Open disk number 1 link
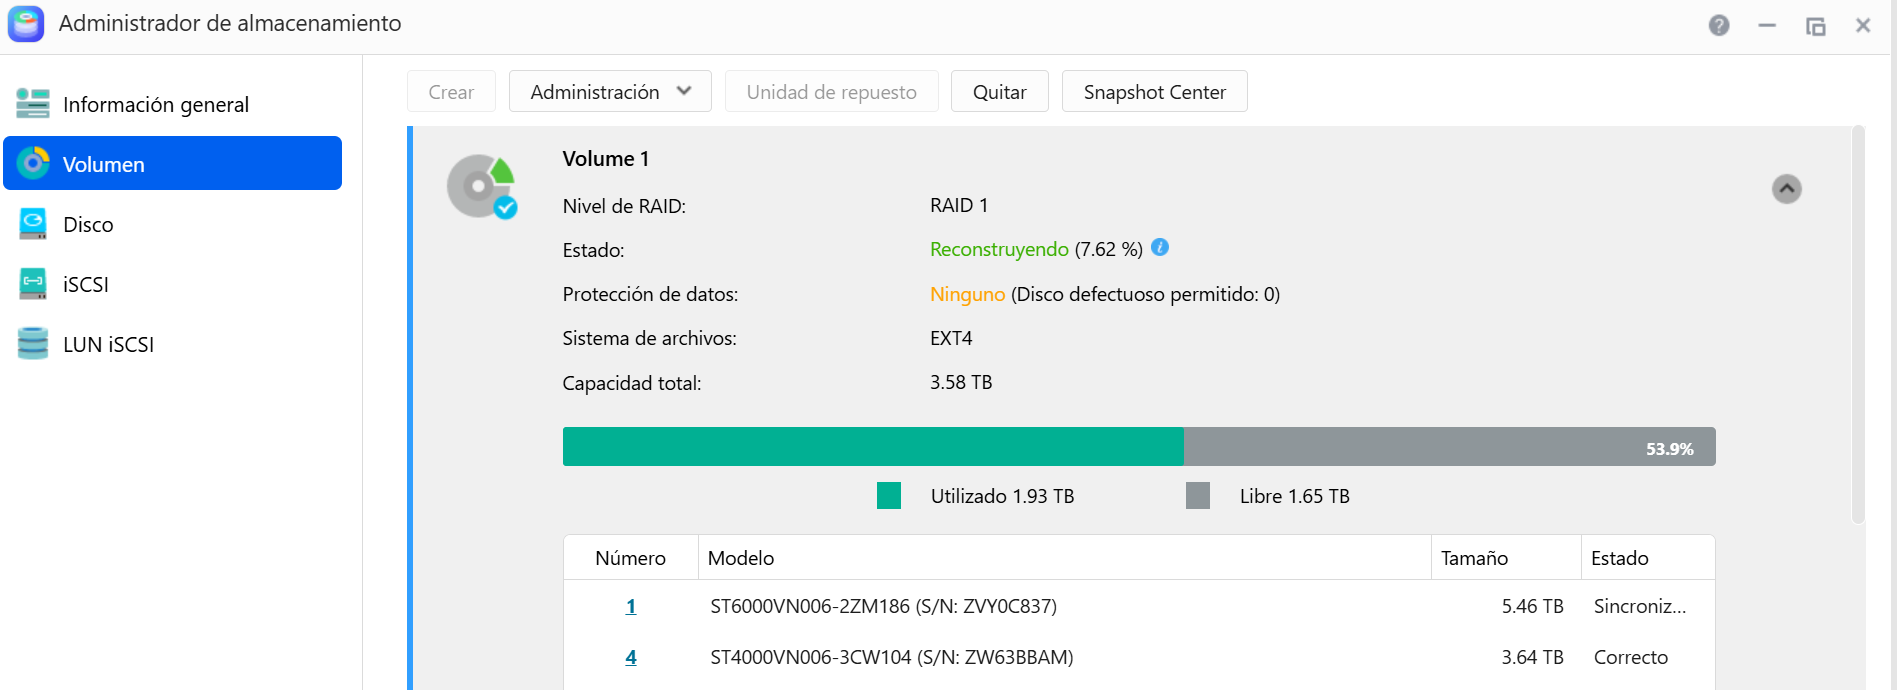 click(x=631, y=606)
